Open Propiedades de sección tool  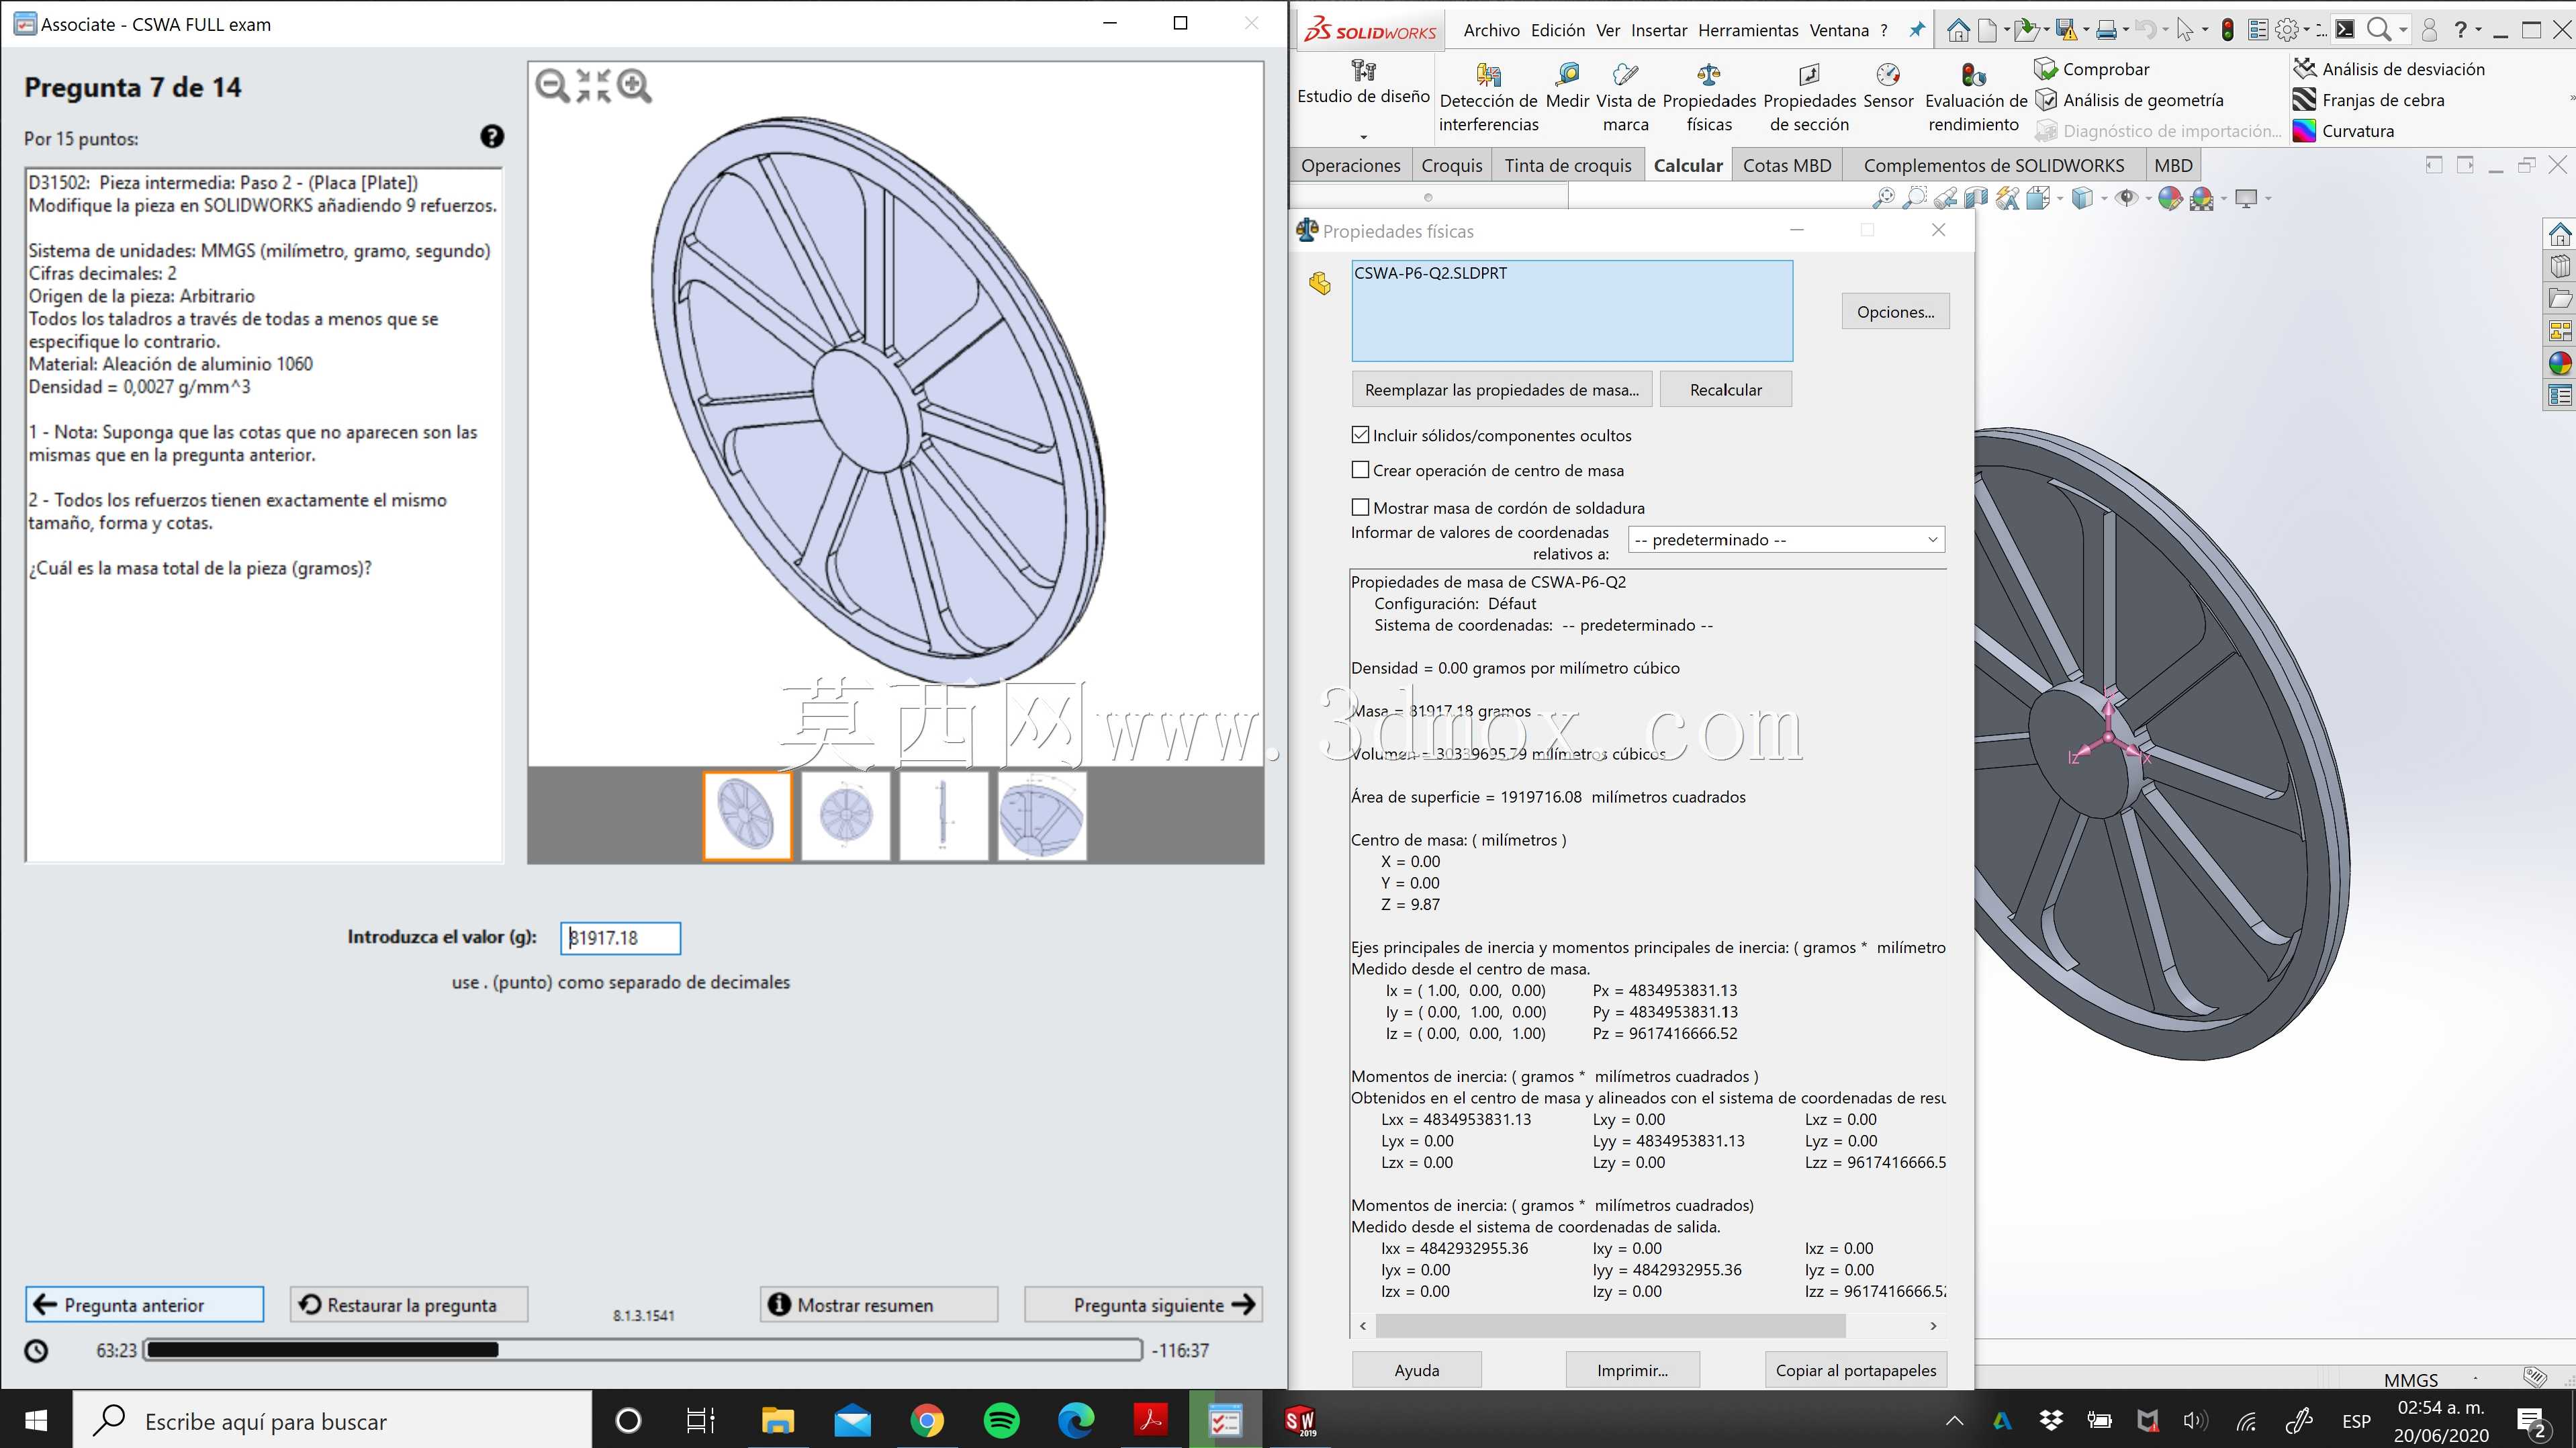[1809, 98]
